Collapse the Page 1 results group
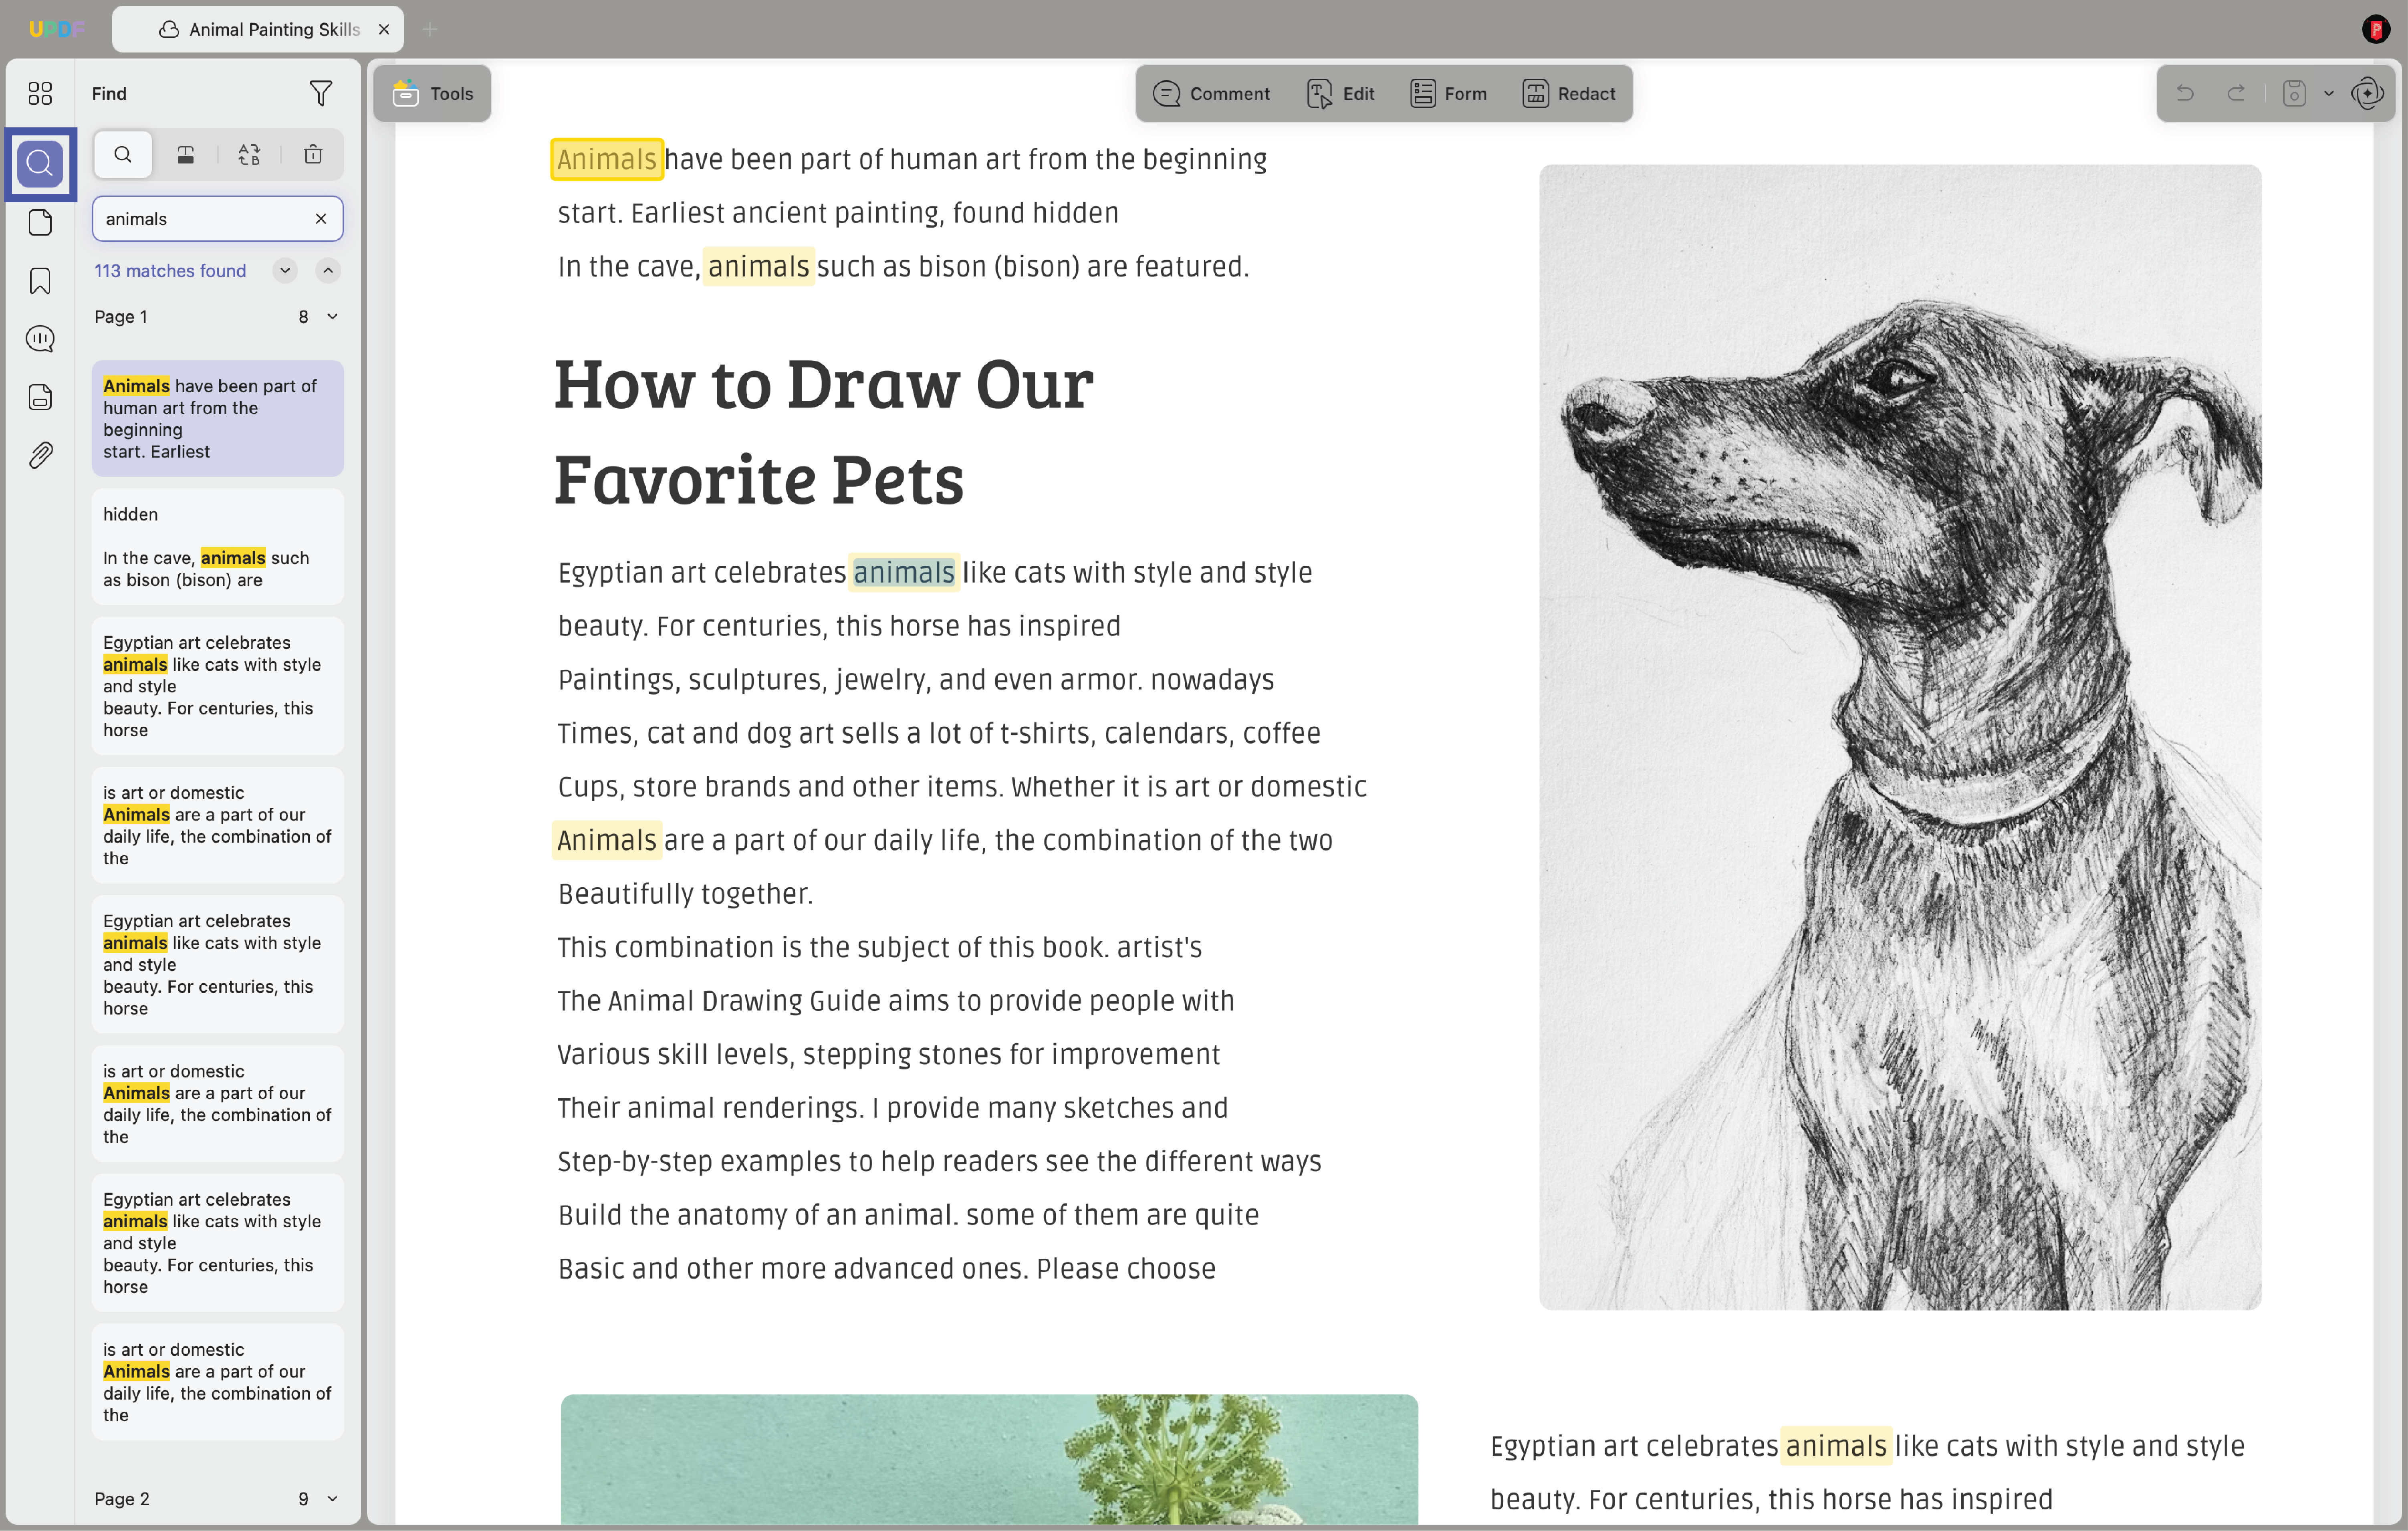This screenshot has width=2408, height=1531. click(x=332, y=316)
